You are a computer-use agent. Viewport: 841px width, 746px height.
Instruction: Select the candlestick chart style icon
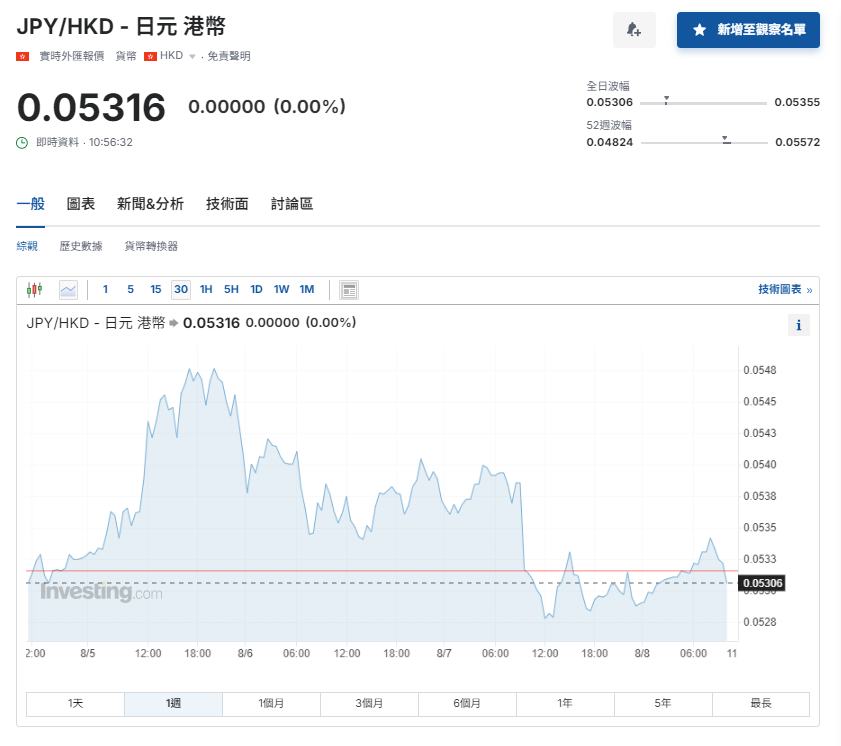(34, 289)
